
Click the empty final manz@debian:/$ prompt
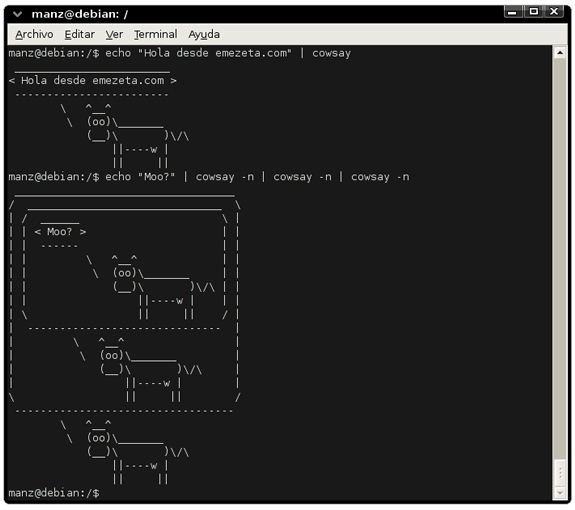point(54,493)
